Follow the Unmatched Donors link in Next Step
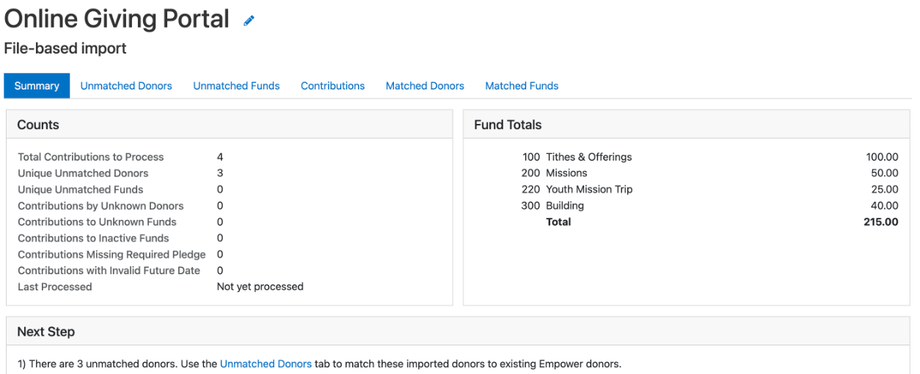The width and height of the screenshot is (920, 374). click(266, 363)
